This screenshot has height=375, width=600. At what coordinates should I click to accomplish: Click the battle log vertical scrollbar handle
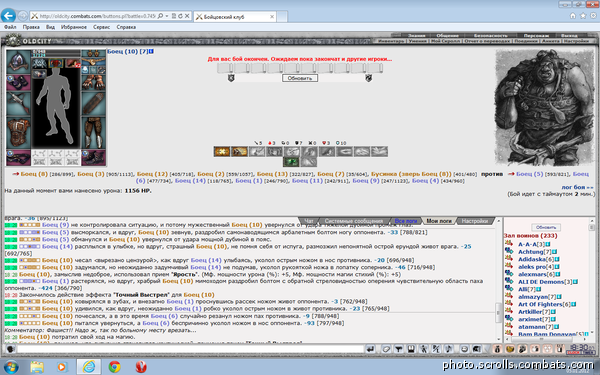(x=498, y=313)
